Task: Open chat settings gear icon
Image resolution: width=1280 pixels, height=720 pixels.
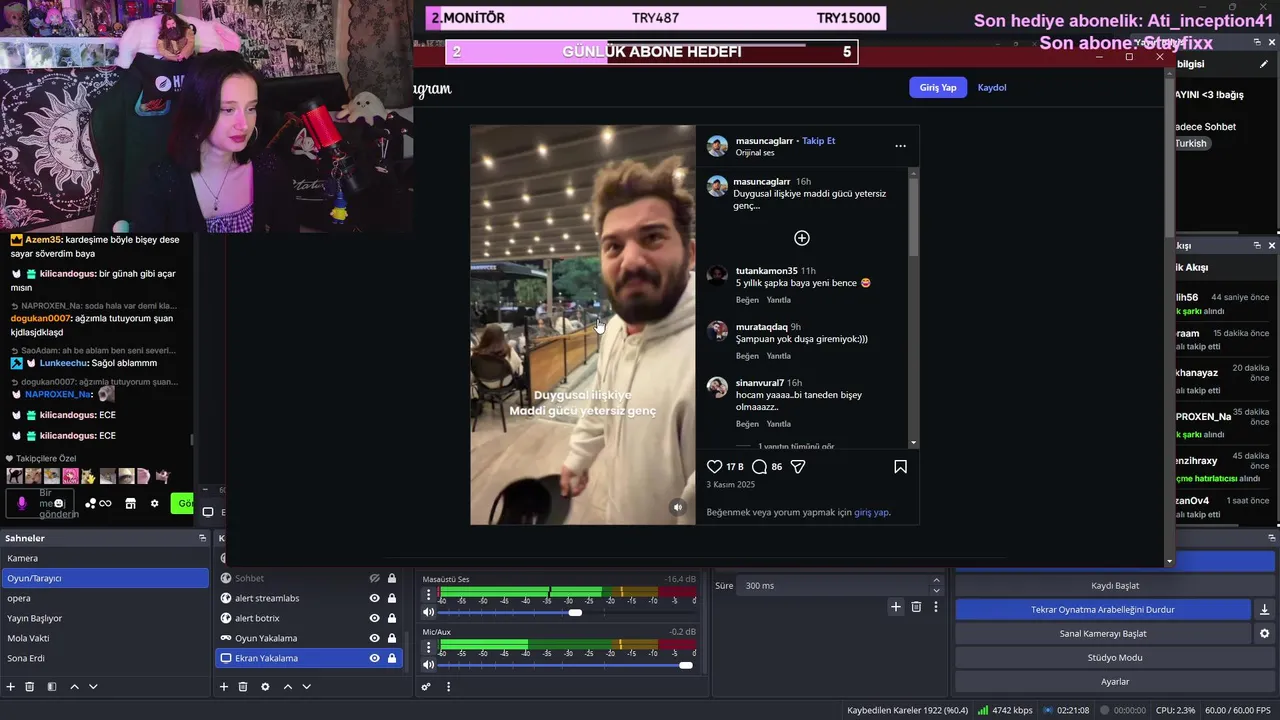Action: pyautogui.click(x=154, y=503)
